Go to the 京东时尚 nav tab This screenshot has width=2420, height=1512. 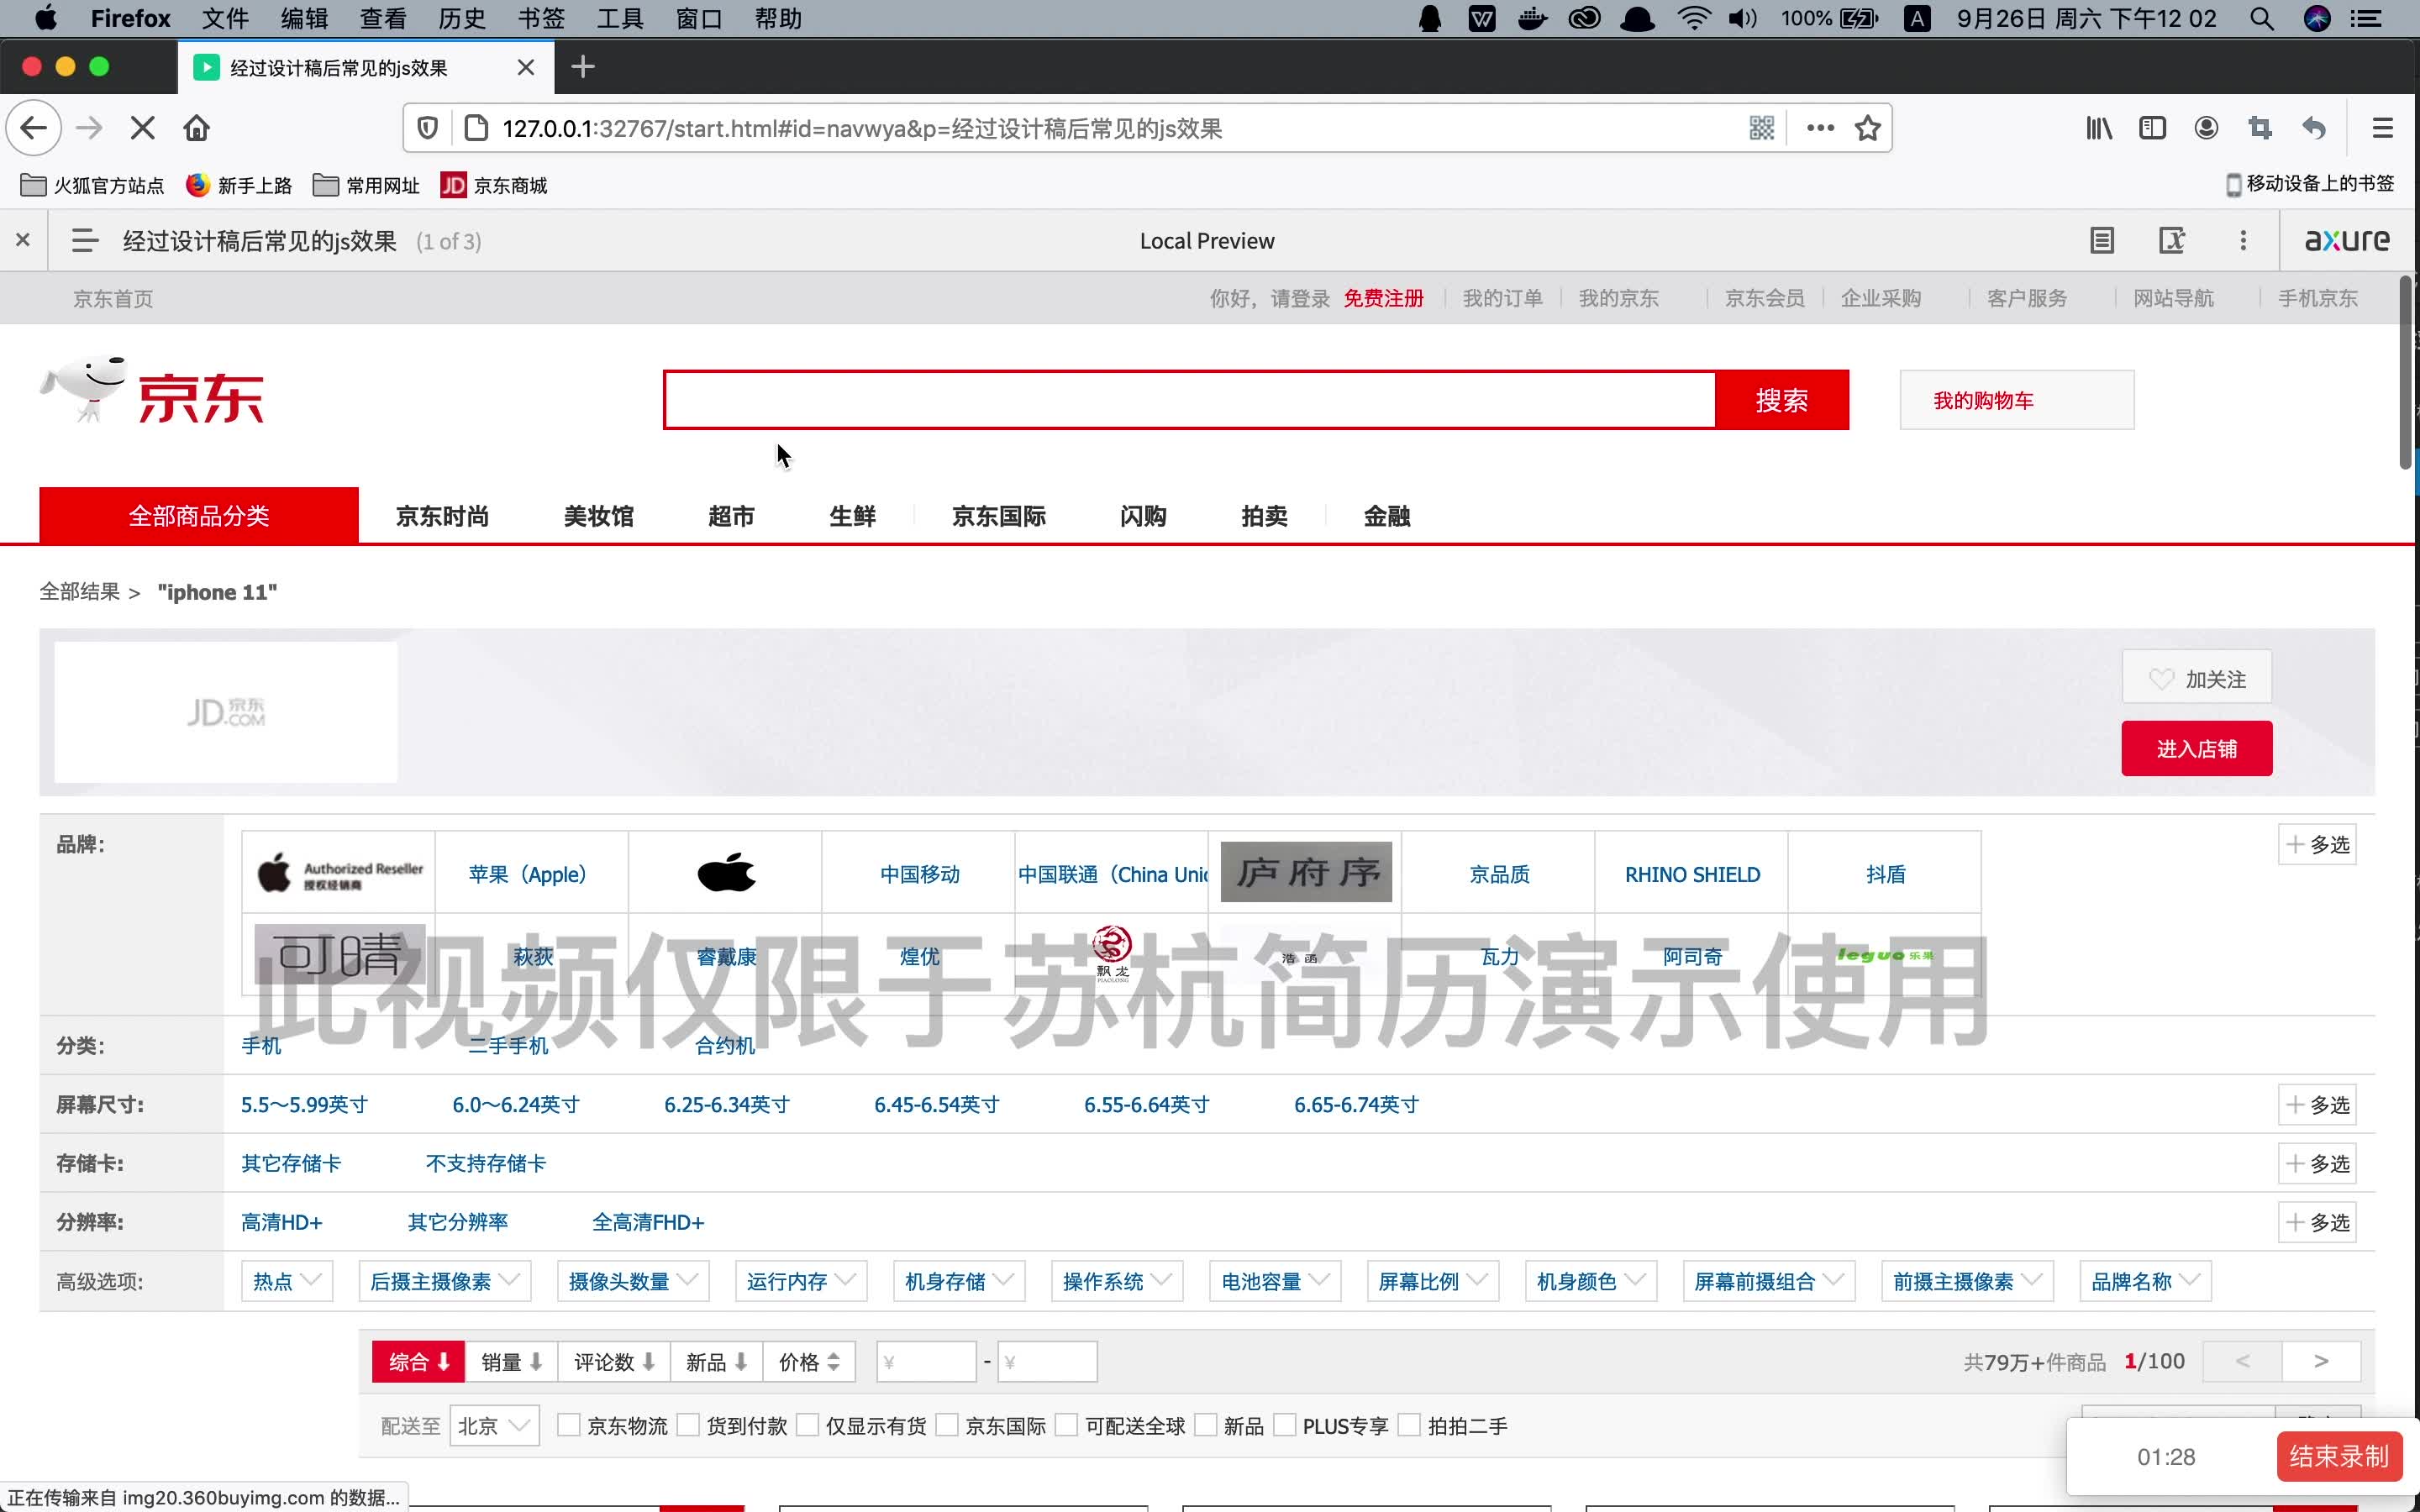(x=442, y=516)
